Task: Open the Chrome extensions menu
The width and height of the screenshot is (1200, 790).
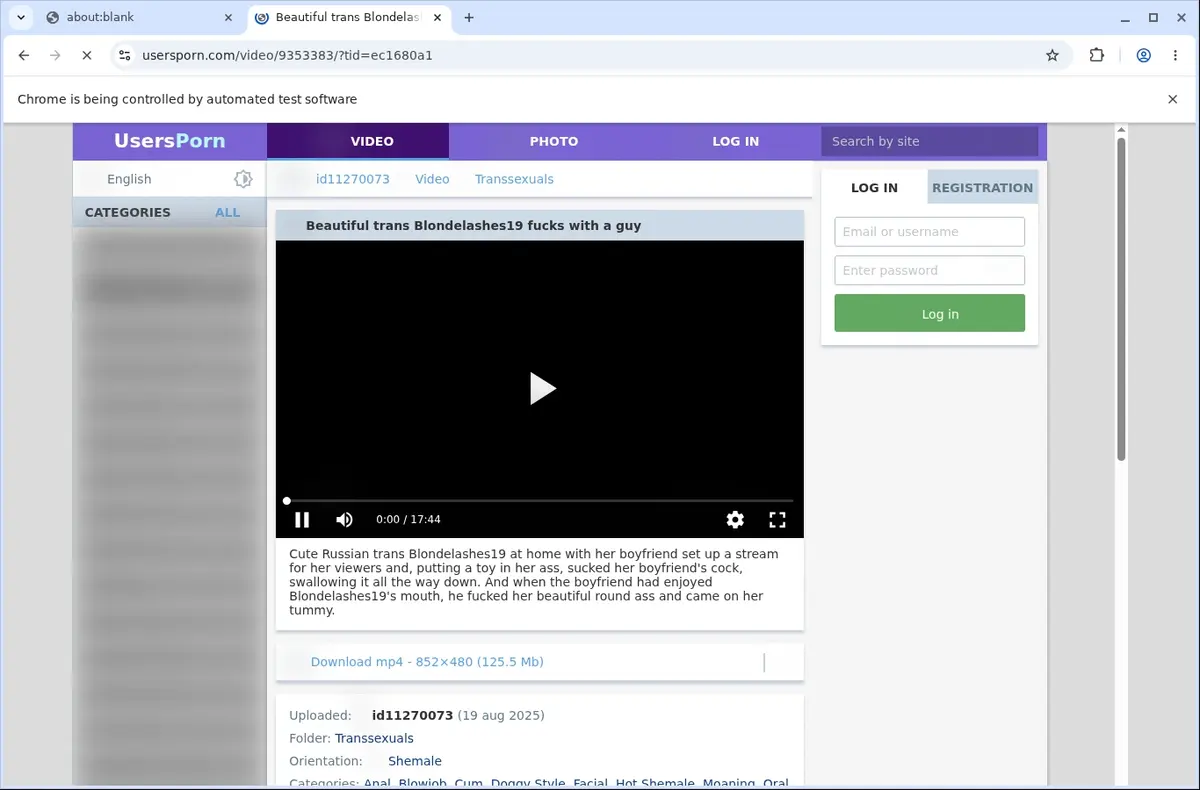Action: click(1097, 55)
